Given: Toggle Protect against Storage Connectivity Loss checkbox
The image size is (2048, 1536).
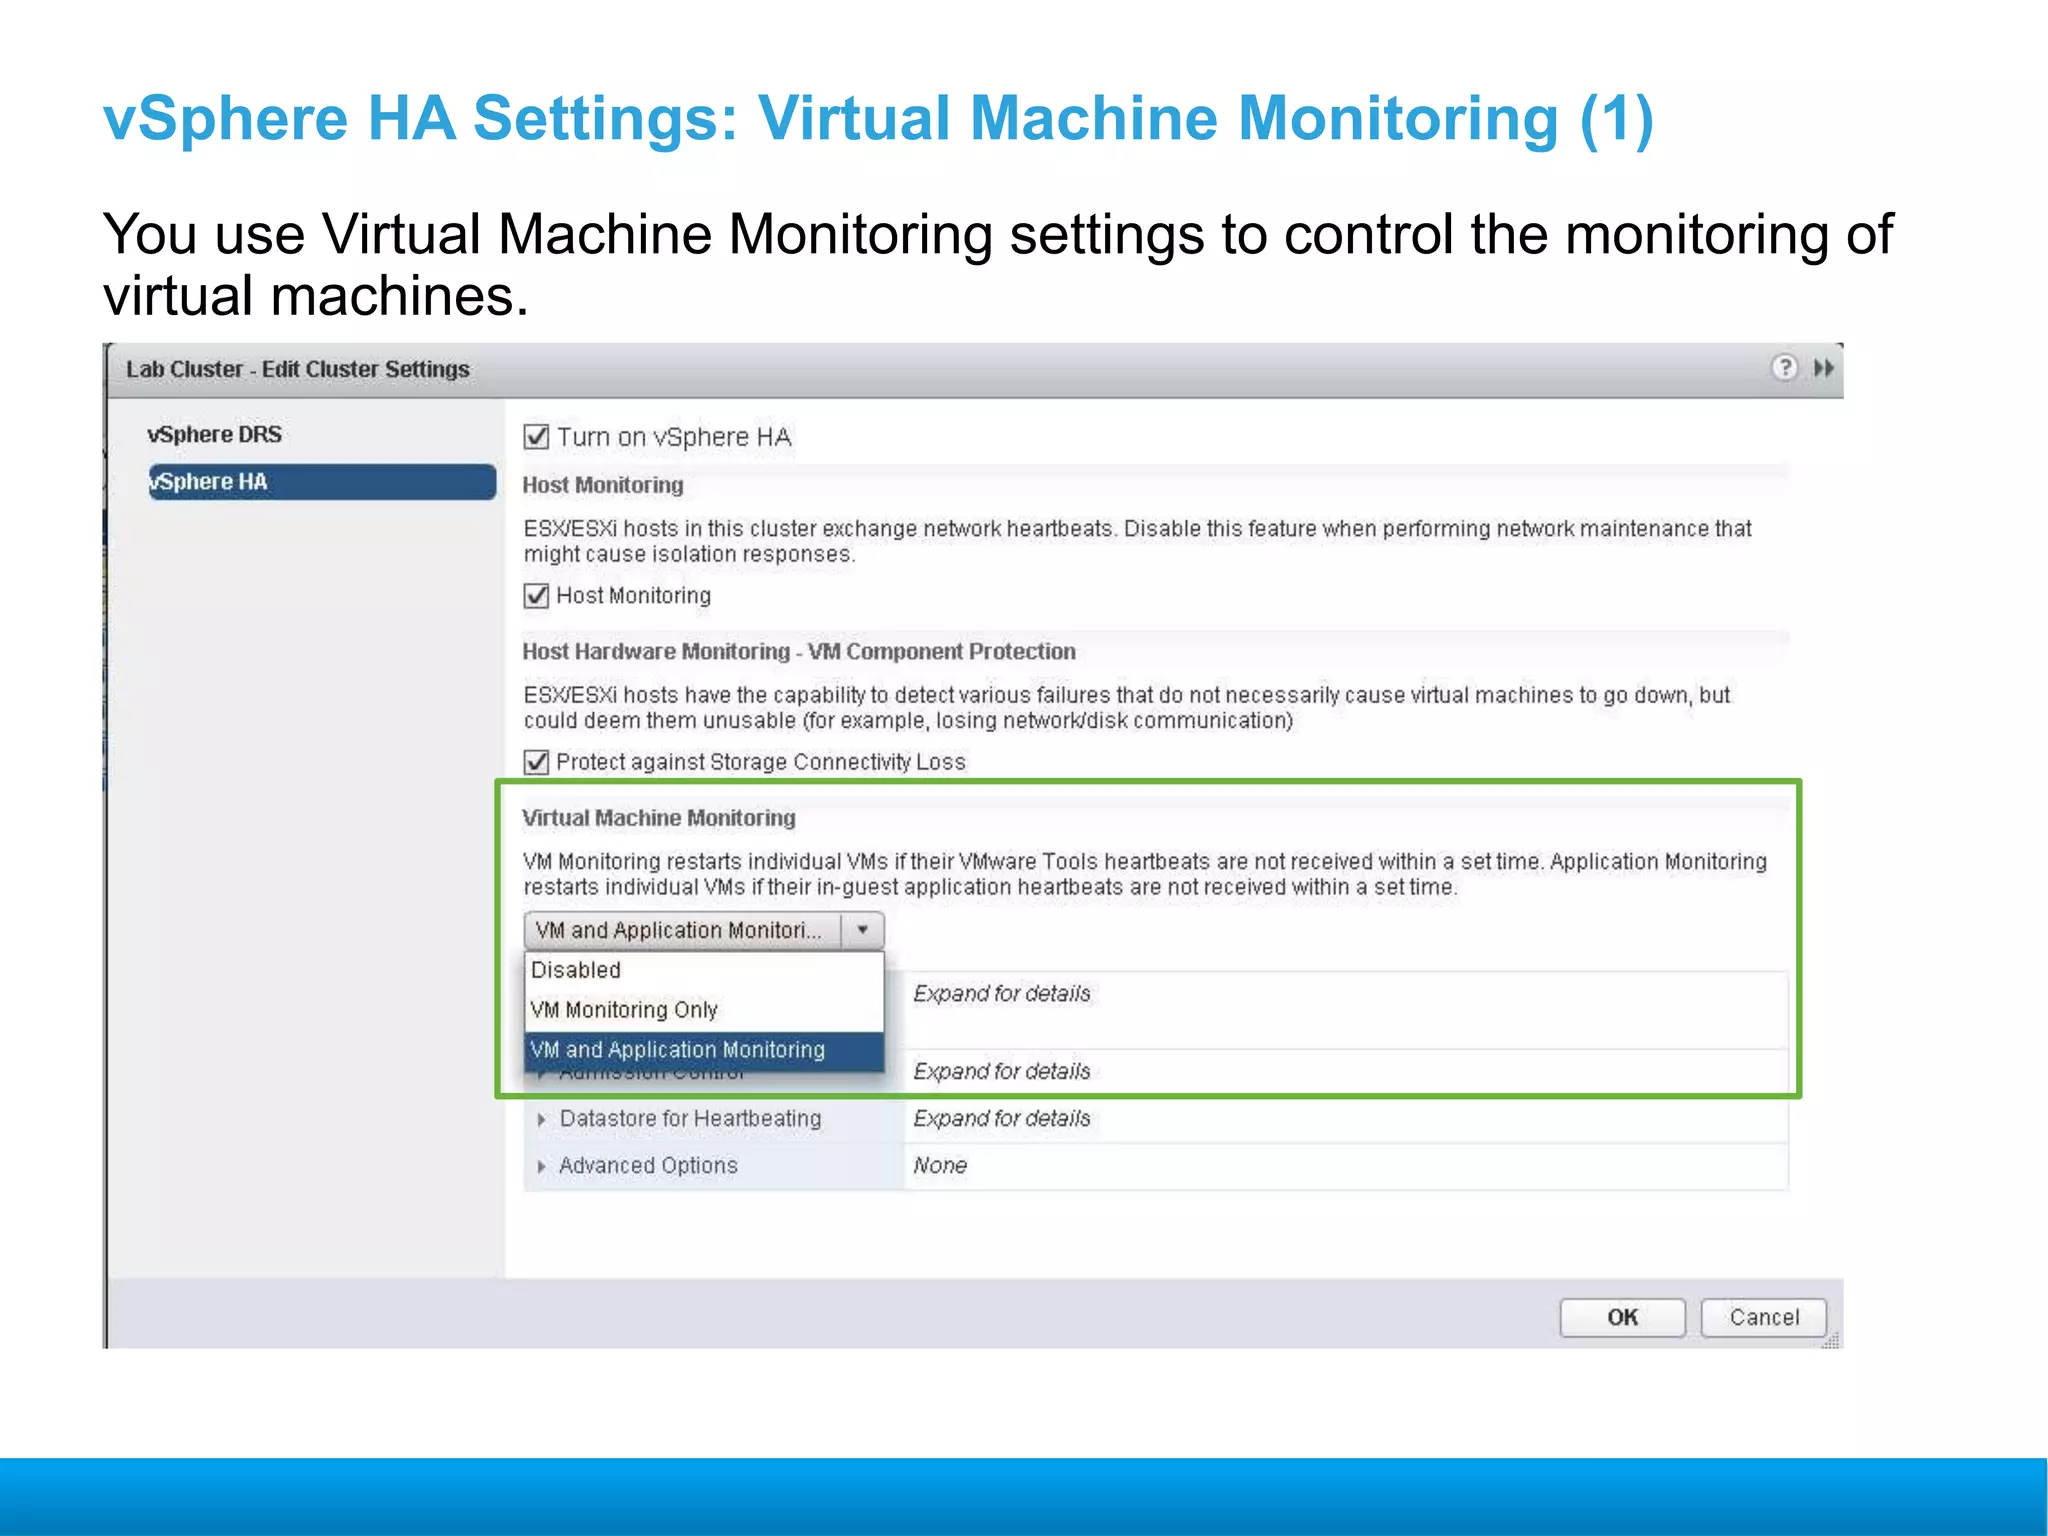Looking at the screenshot, I should coord(537,762).
